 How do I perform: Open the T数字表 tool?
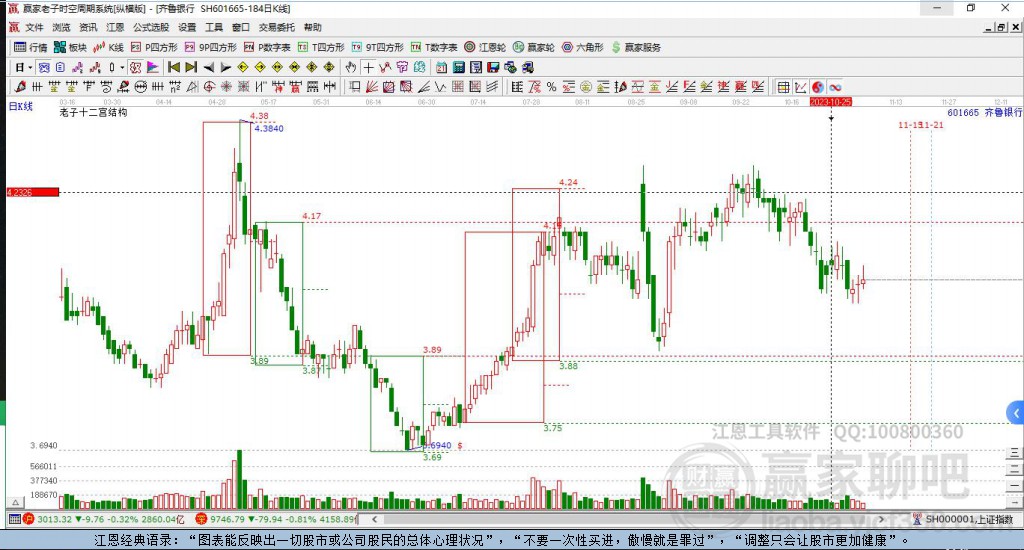(434, 47)
